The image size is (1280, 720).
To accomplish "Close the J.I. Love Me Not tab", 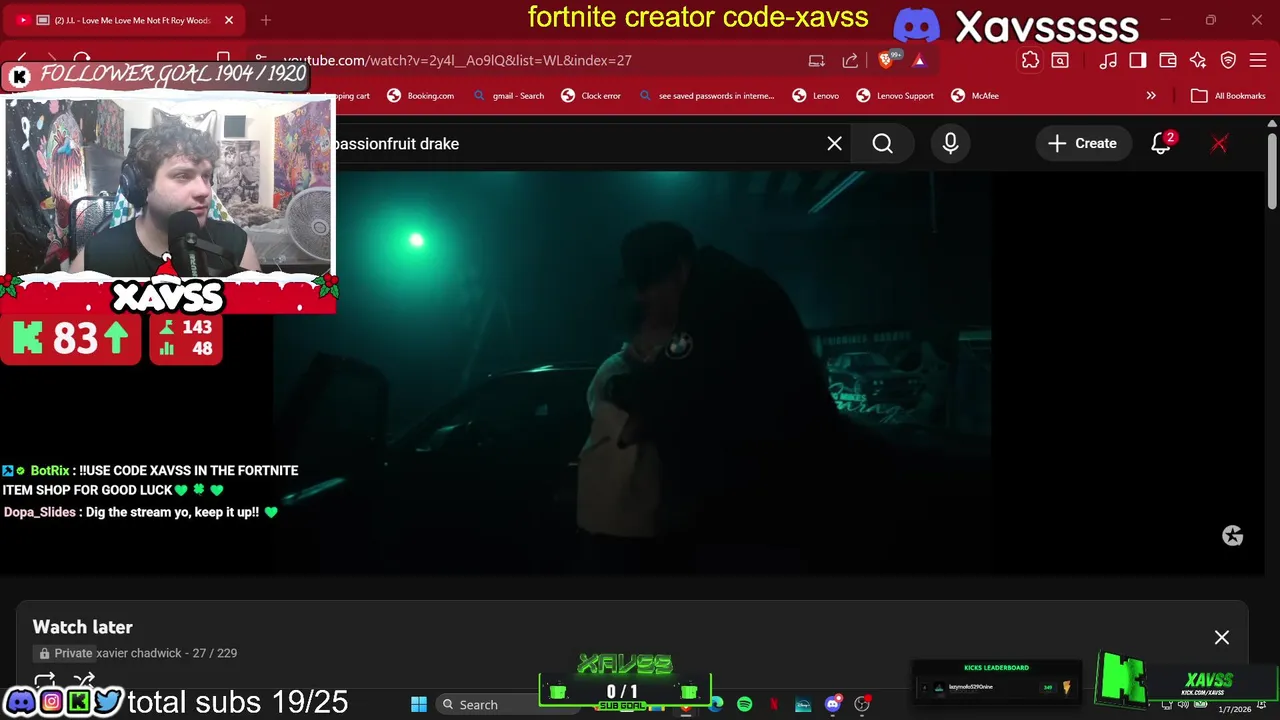I will [x=228, y=20].
